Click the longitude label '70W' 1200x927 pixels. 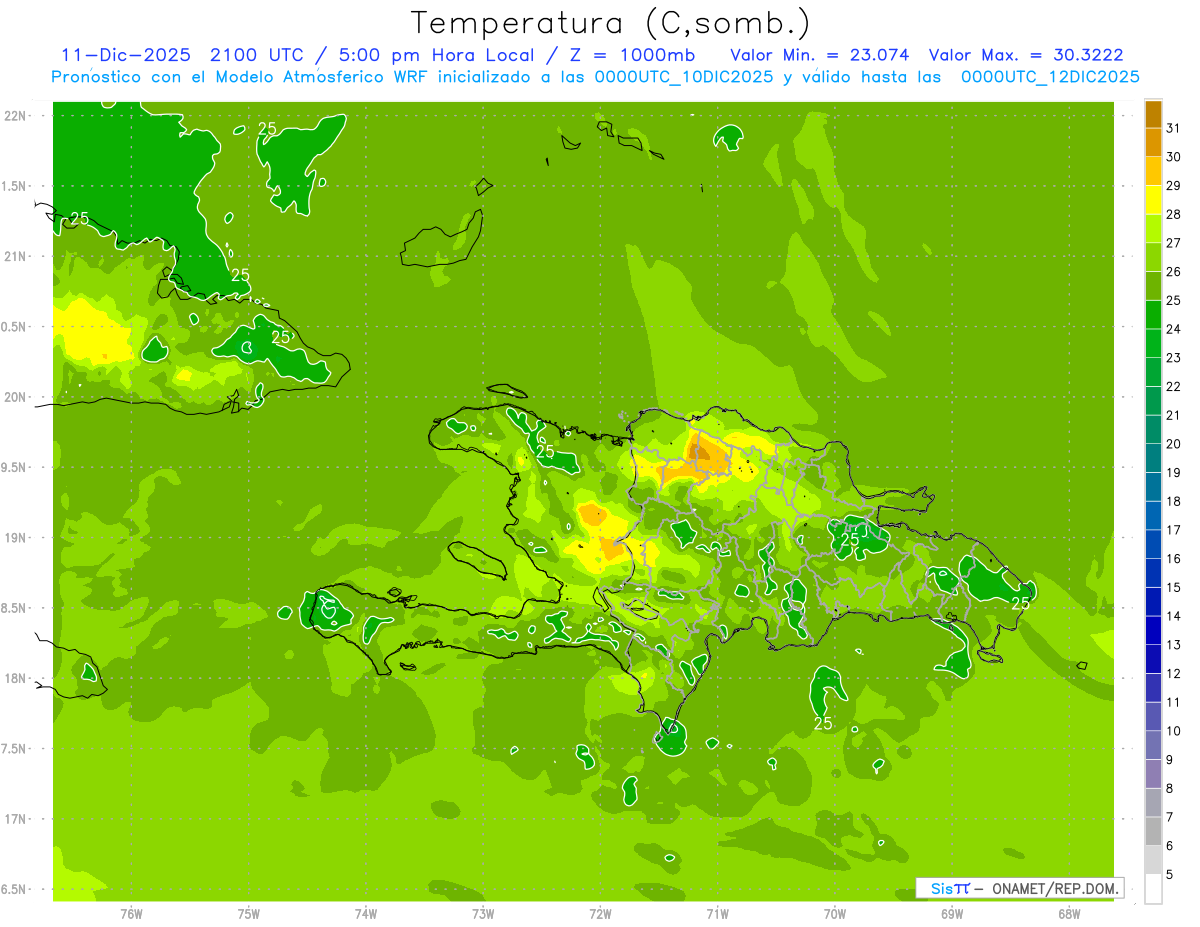point(835,913)
